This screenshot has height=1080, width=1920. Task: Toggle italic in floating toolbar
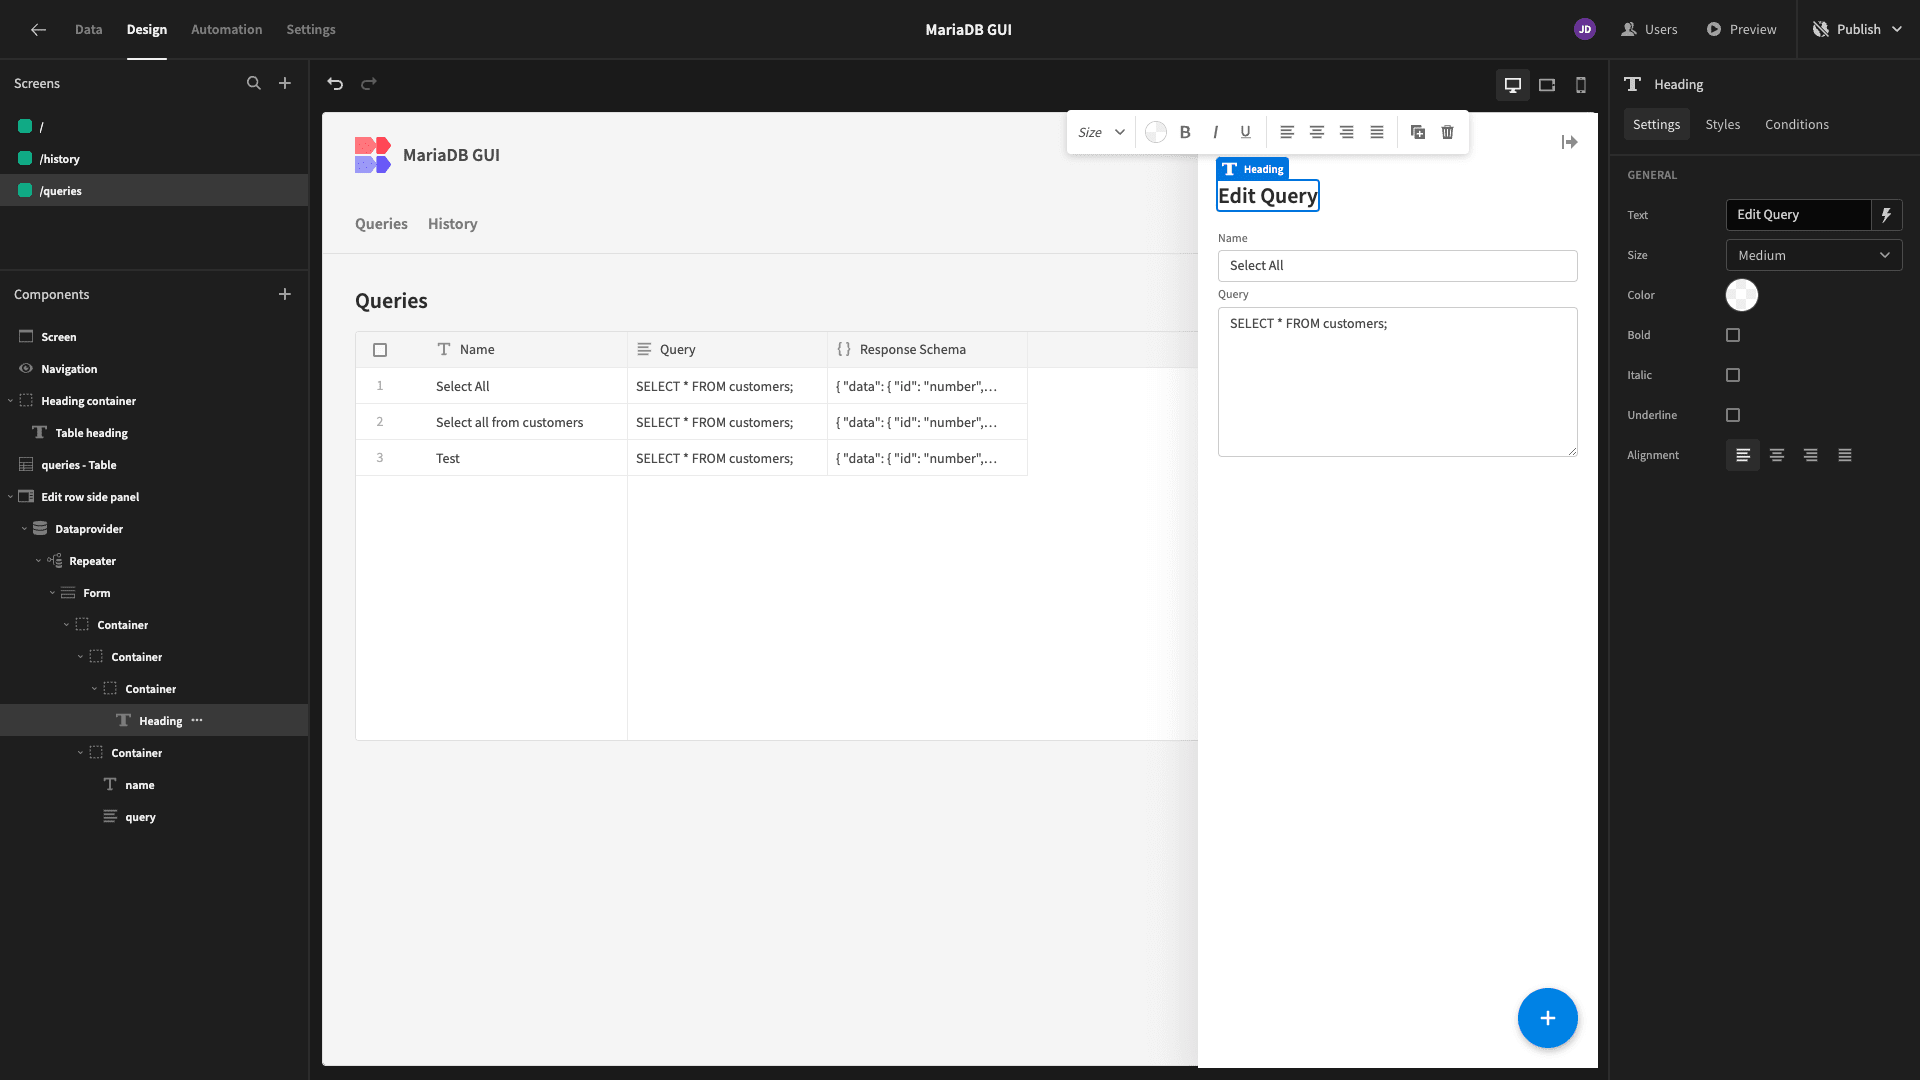tap(1215, 132)
